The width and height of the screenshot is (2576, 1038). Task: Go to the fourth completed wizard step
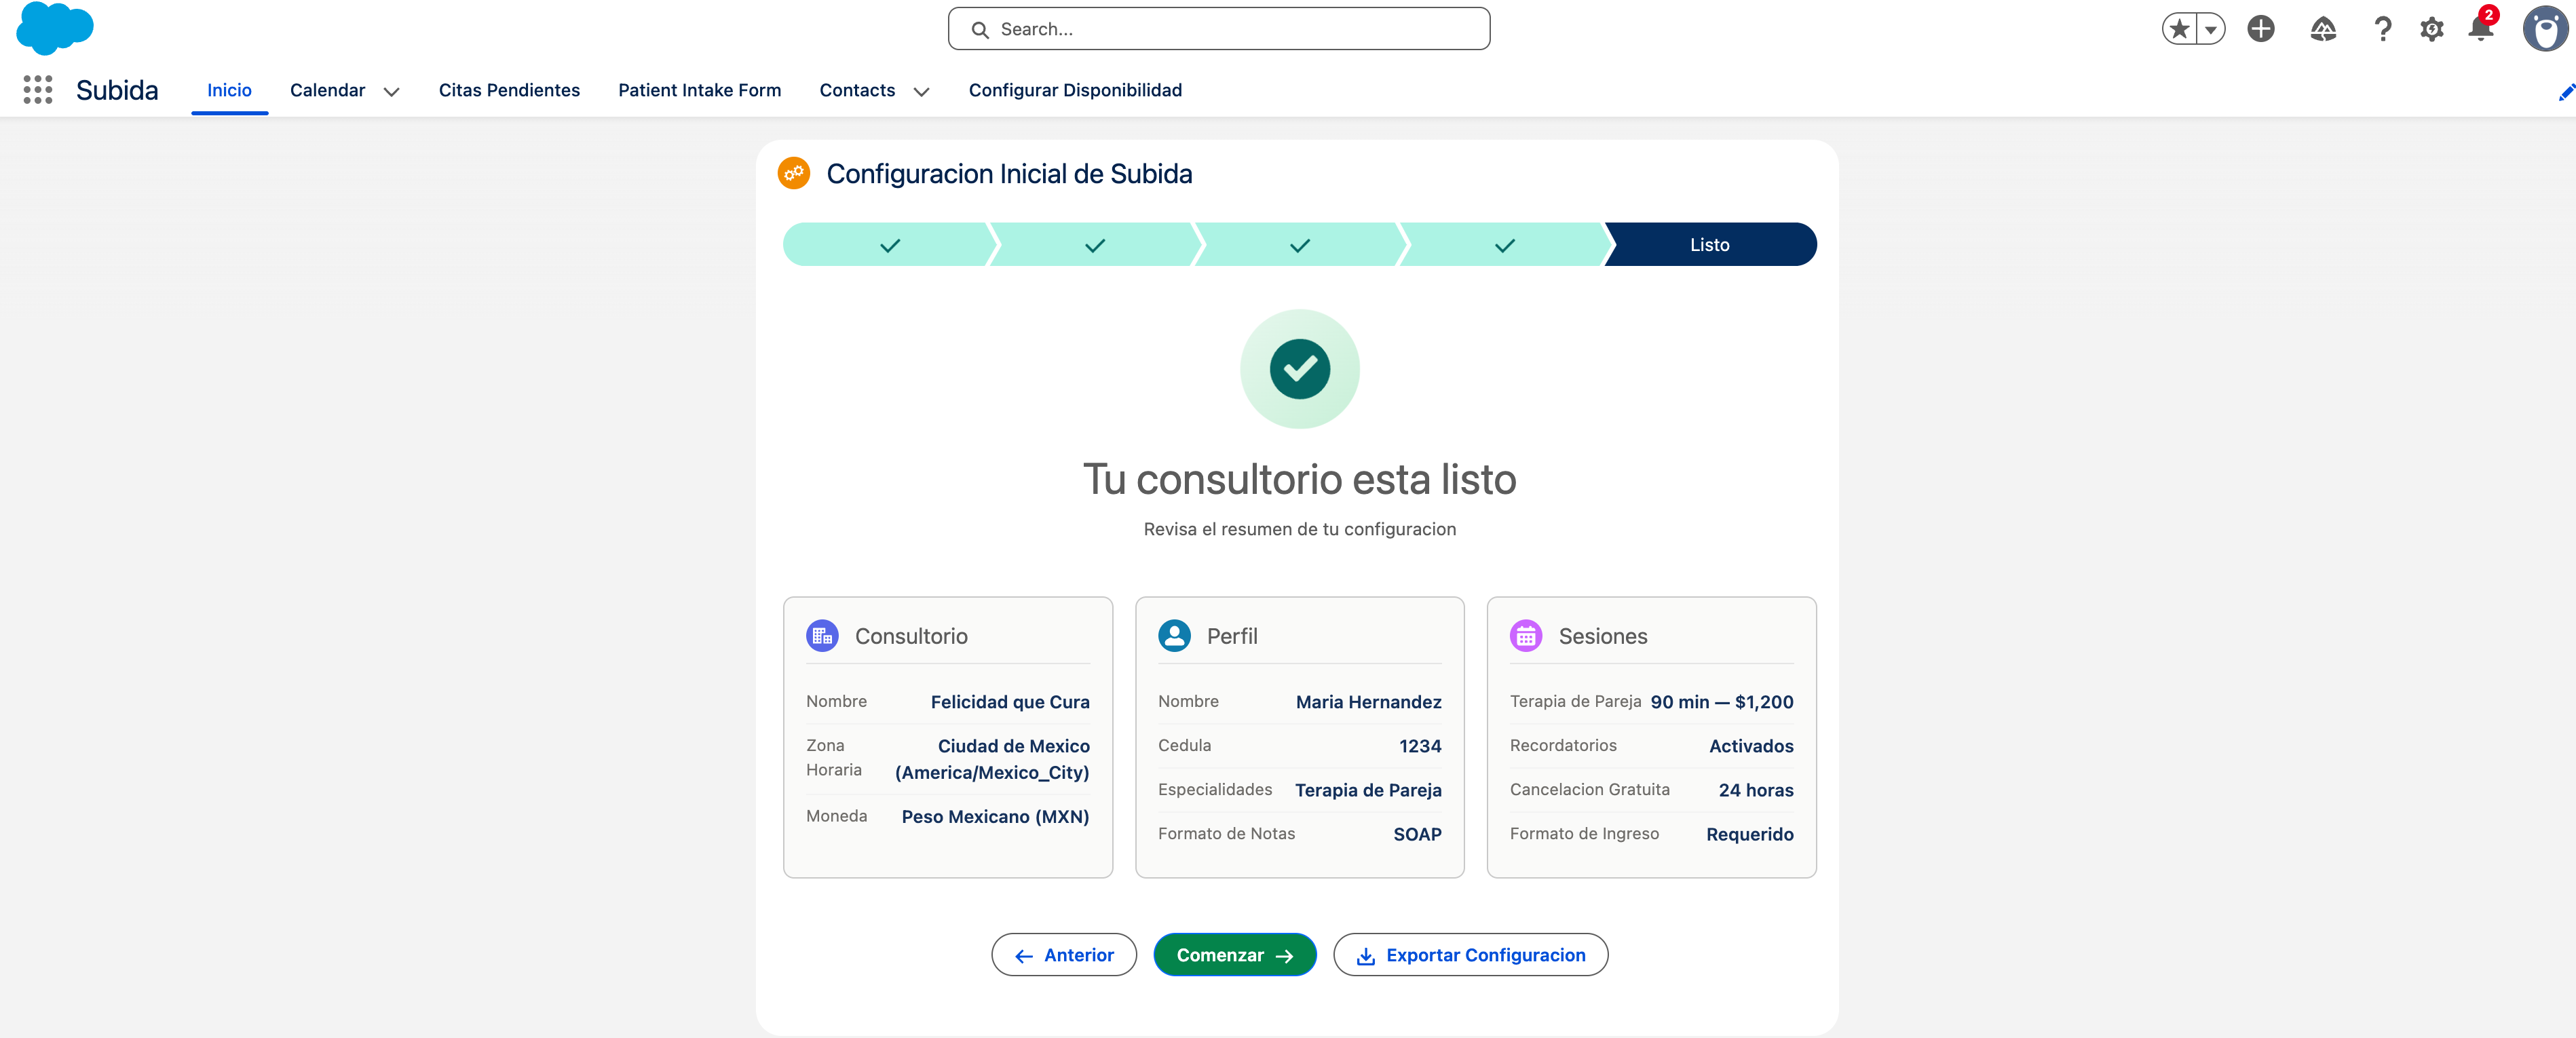tap(1505, 245)
